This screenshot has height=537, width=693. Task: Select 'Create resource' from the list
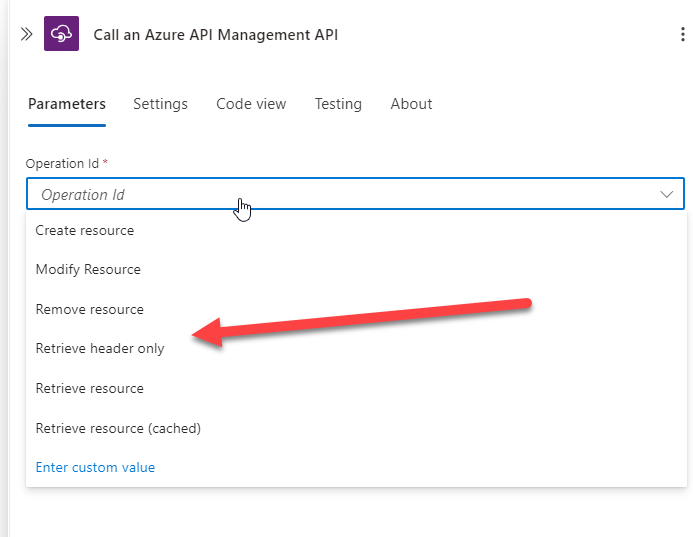(x=85, y=230)
